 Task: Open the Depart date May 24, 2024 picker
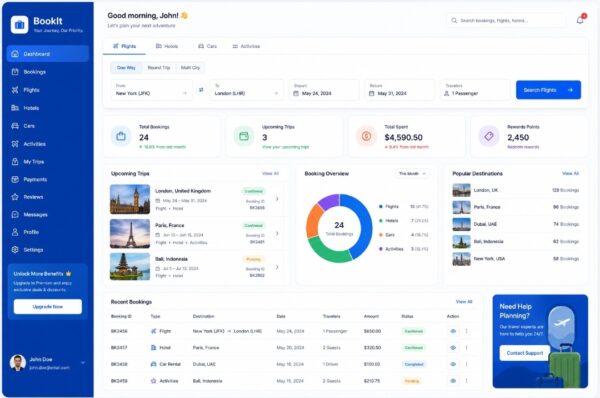click(x=324, y=90)
